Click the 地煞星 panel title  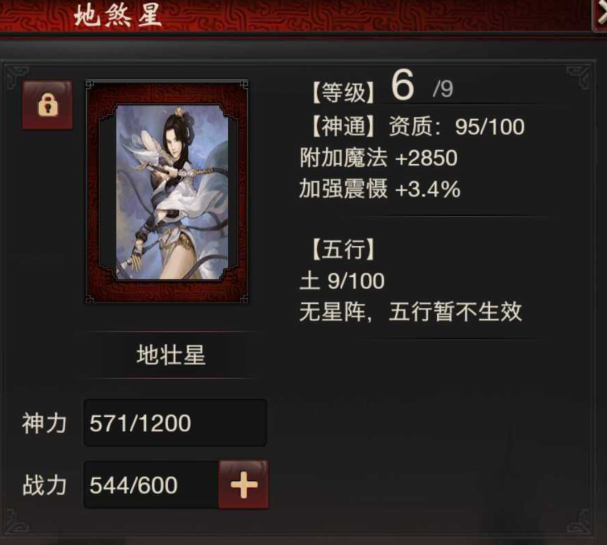pyautogui.click(x=117, y=15)
